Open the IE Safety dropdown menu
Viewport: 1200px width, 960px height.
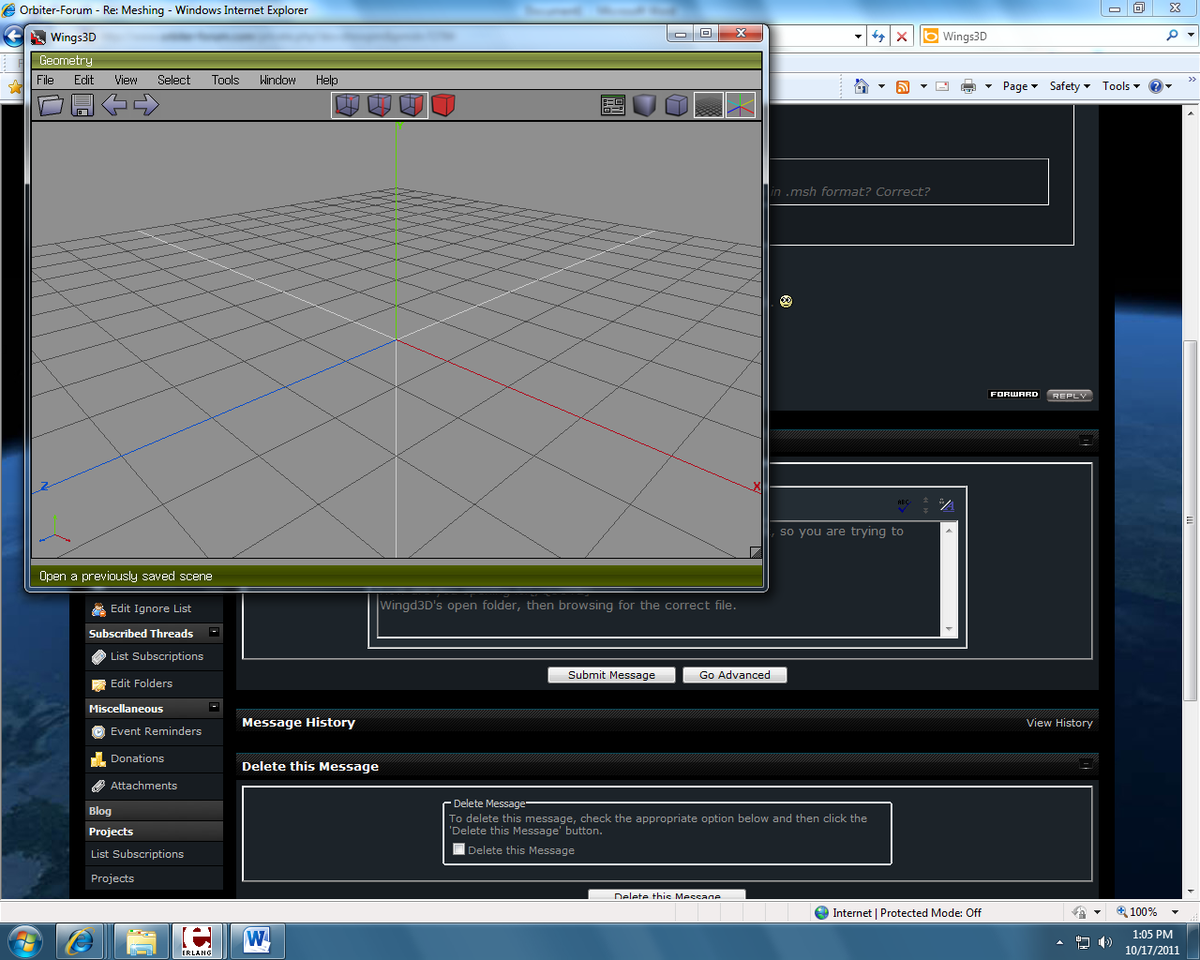1070,86
